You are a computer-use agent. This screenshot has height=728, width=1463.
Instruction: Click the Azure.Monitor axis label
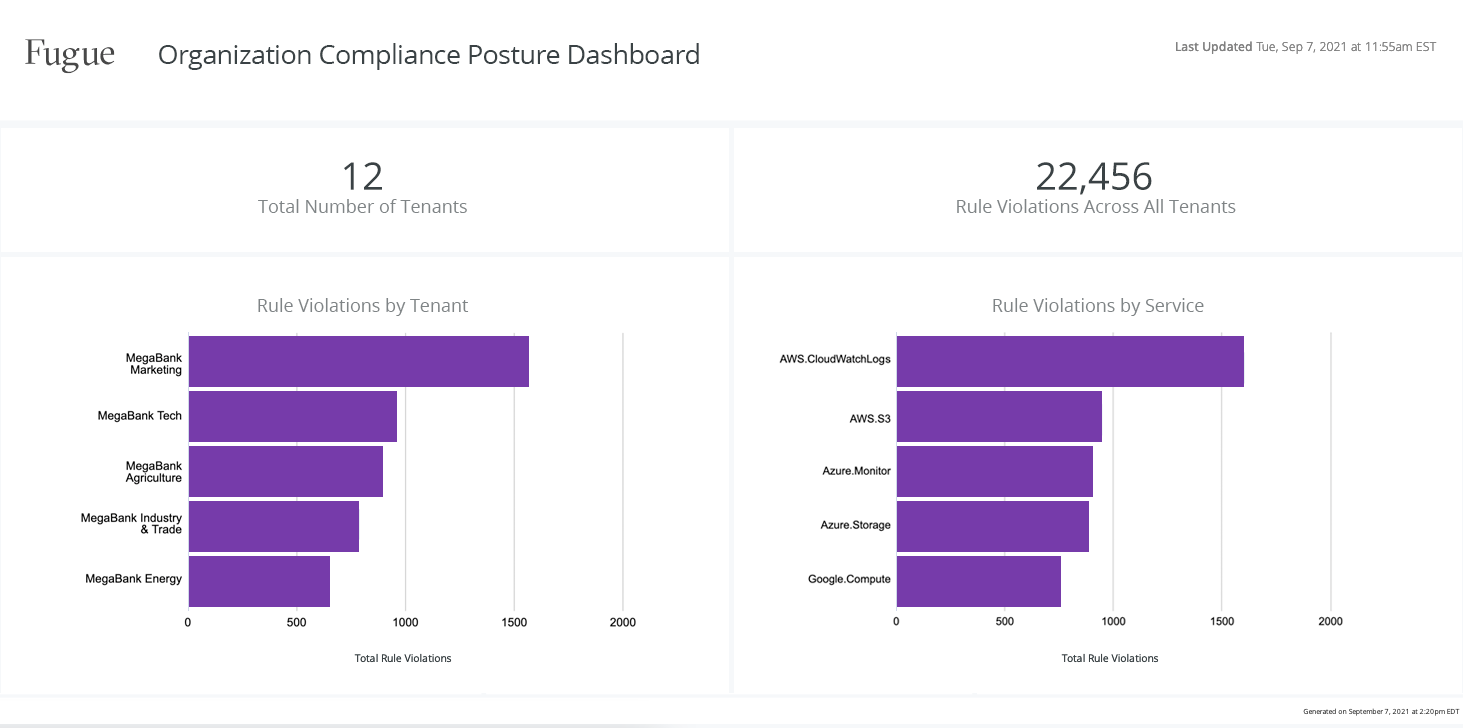(857, 470)
